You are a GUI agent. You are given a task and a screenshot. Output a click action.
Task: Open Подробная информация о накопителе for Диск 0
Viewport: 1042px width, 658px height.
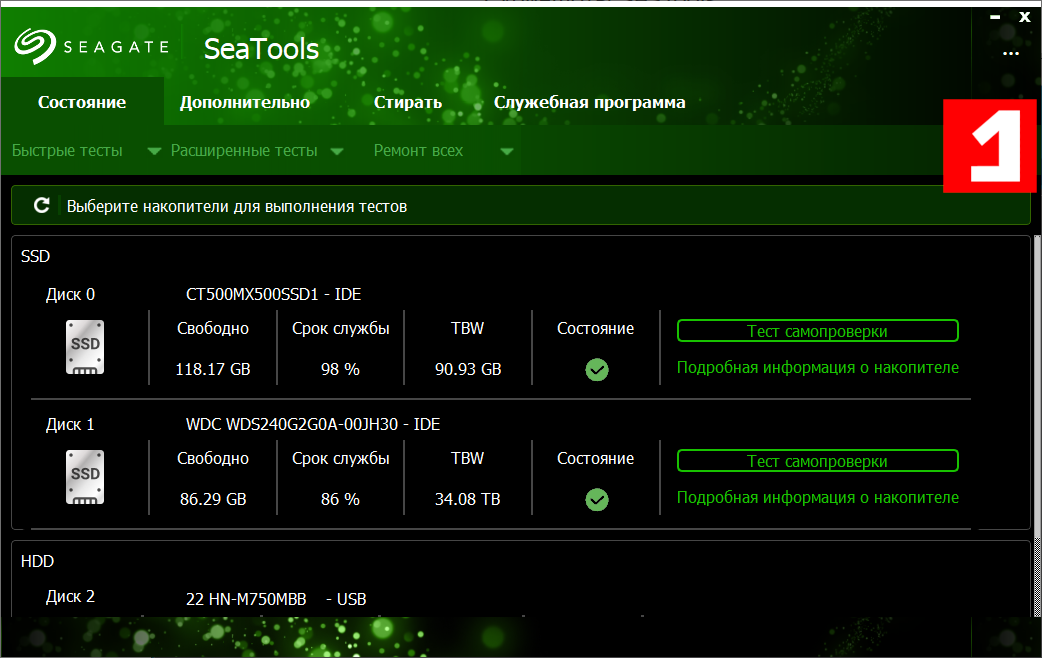pos(817,368)
